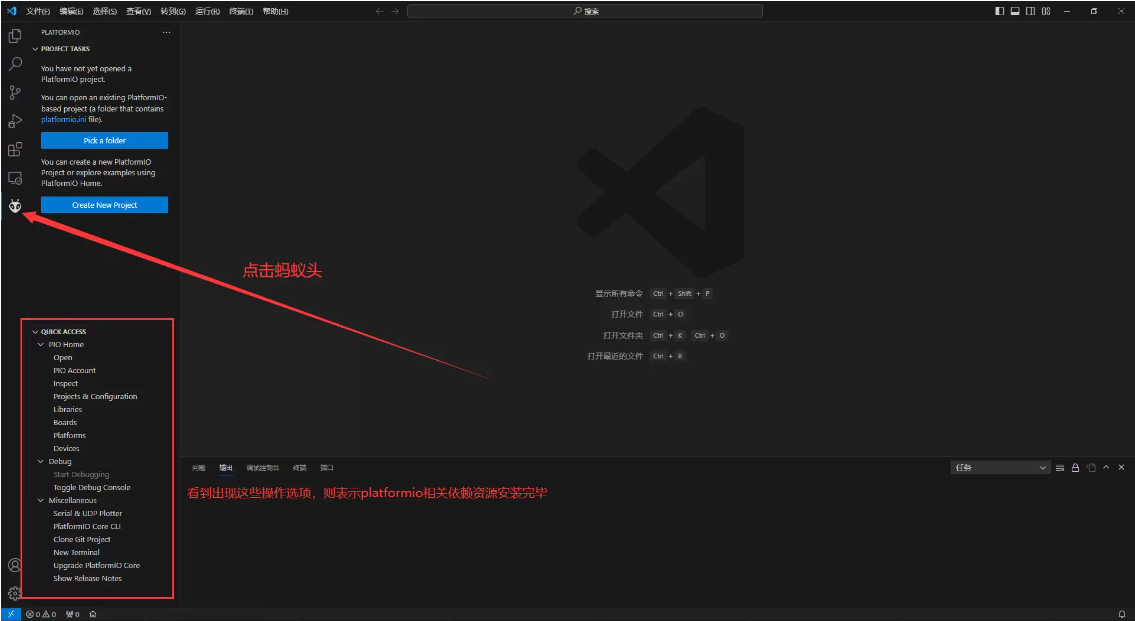The width and height of the screenshot is (1135, 621).
Task: Maximize the panel with the up chevron
Action: coord(1106,468)
